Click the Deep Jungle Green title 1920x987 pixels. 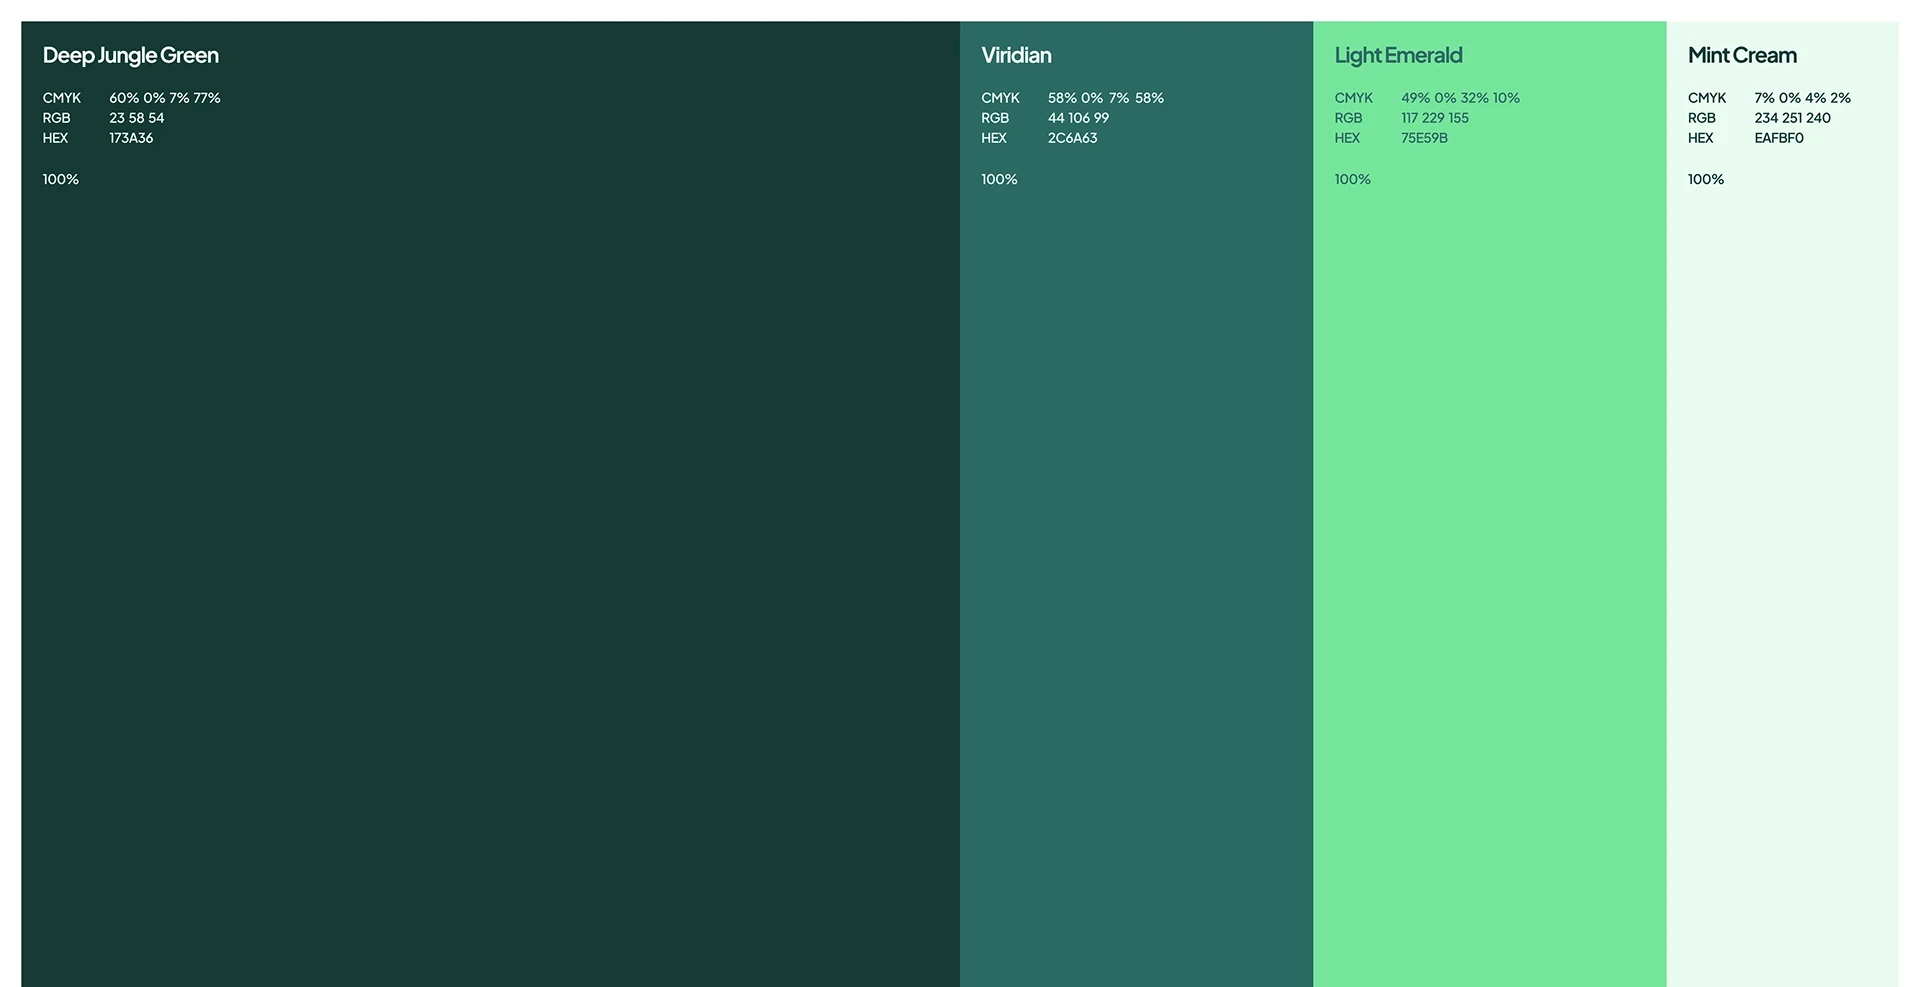click(x=131, y=56)
